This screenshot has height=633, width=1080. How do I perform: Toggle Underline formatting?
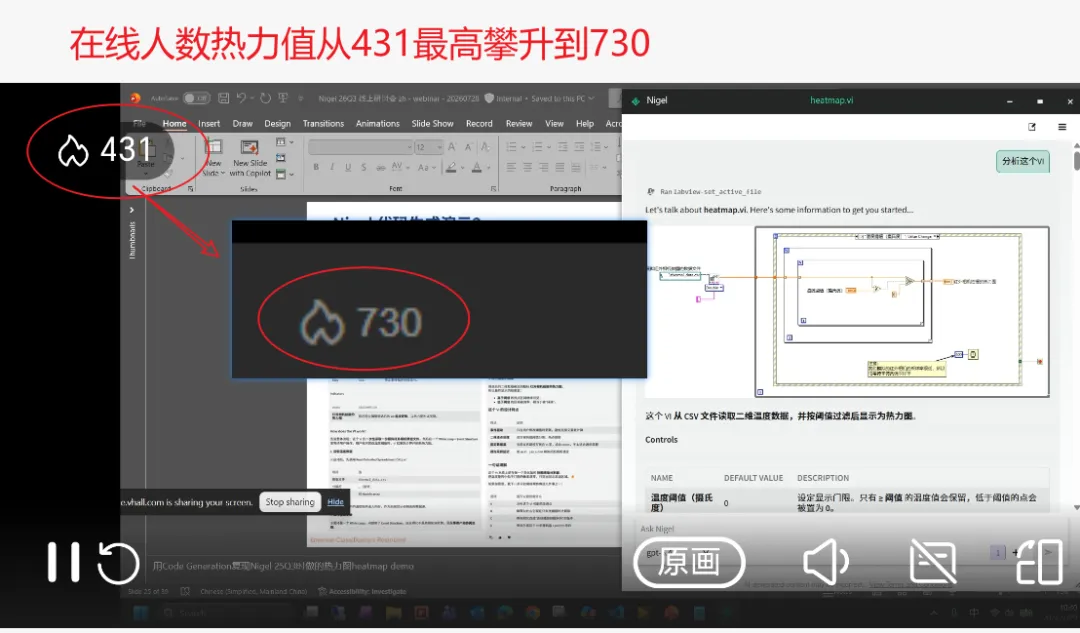pos(348,167)
